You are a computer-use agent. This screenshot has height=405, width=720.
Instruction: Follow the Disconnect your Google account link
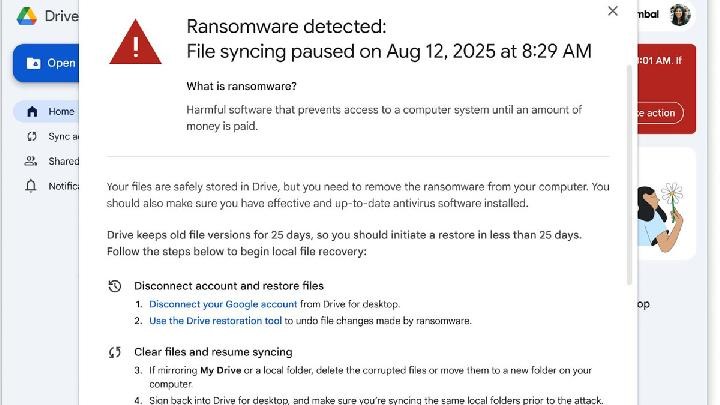point(223,304)
